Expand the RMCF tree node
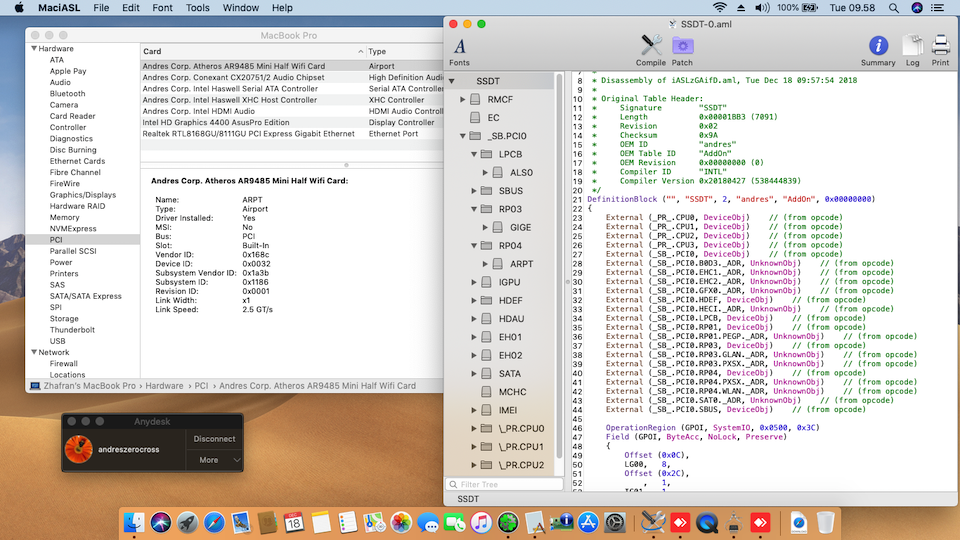This screenshot has width=960, height=540. pyautogui.click(x=463, y=100)
